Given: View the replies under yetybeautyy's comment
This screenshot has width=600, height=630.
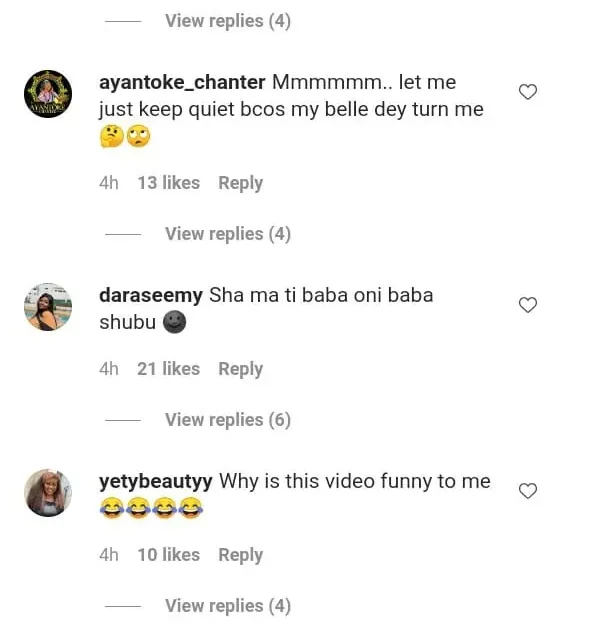Looking at the screenshot, I should coord(227,606).
